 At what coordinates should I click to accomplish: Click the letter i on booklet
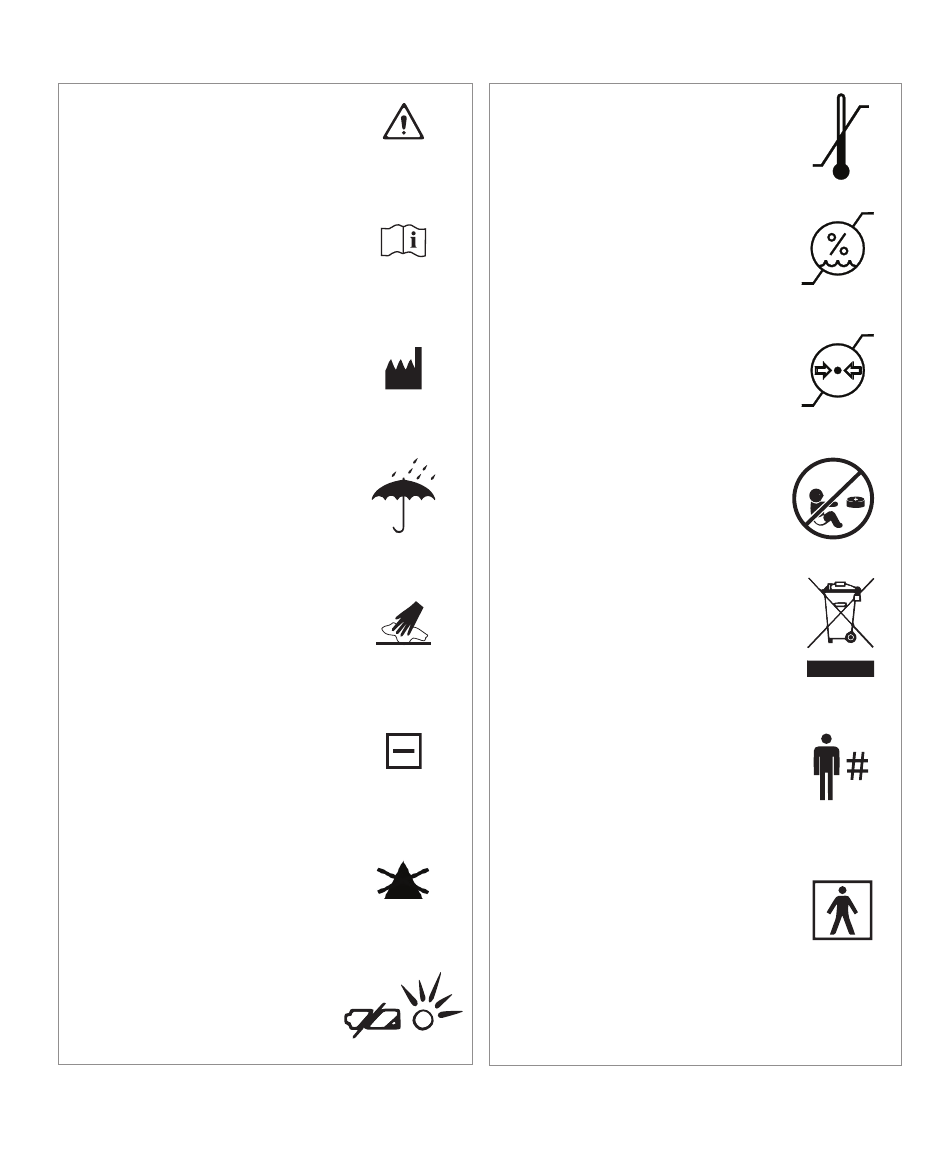414,241
